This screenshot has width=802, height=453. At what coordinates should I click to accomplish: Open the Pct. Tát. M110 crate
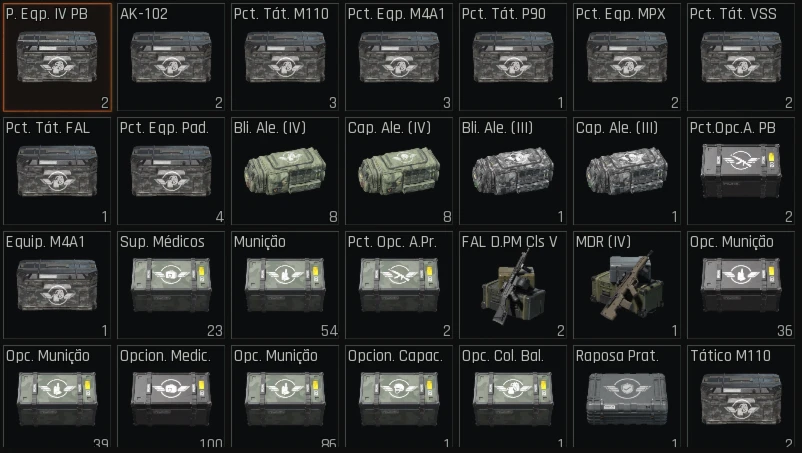pos(285,57)
